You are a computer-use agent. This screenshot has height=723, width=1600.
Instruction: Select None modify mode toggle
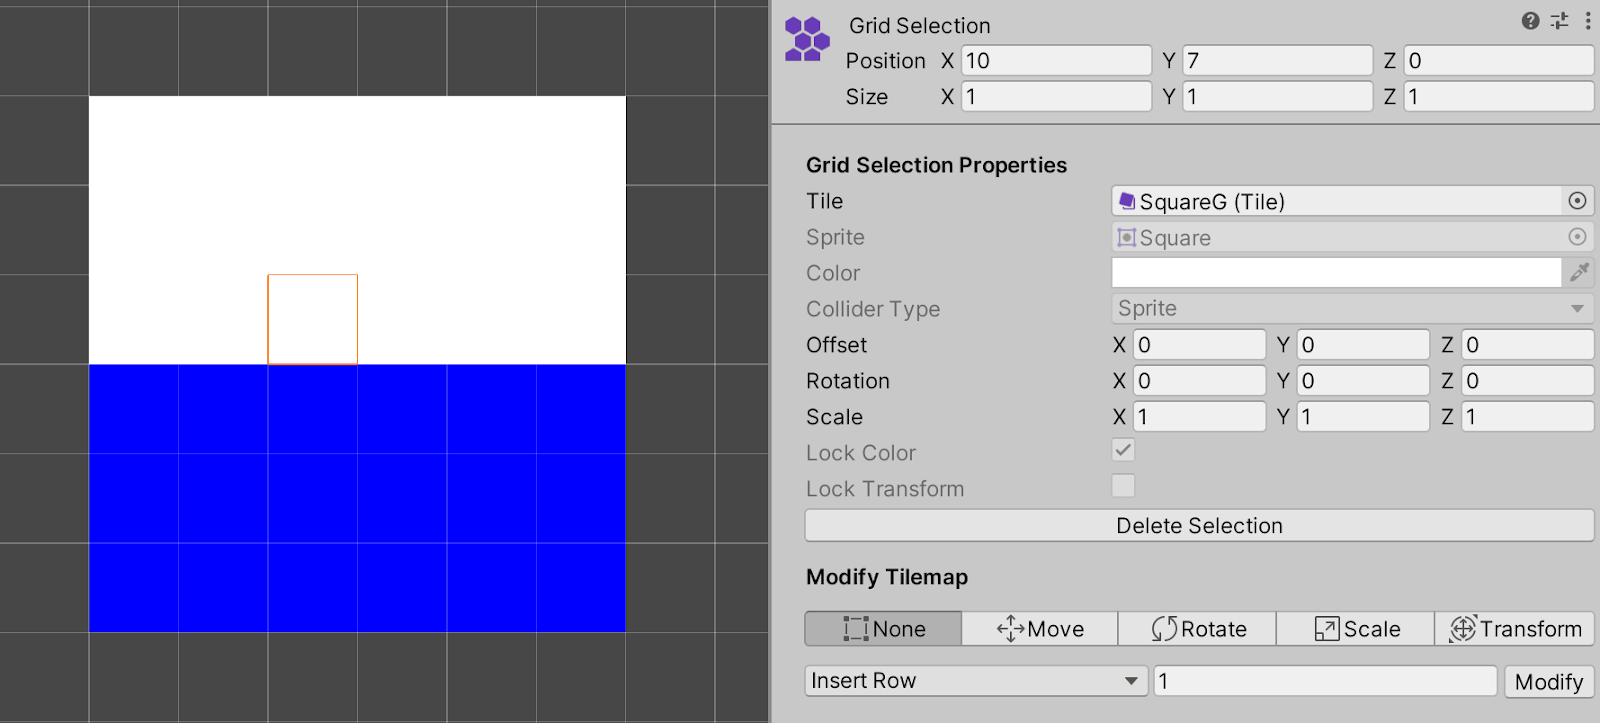click(x=883, y=629)
